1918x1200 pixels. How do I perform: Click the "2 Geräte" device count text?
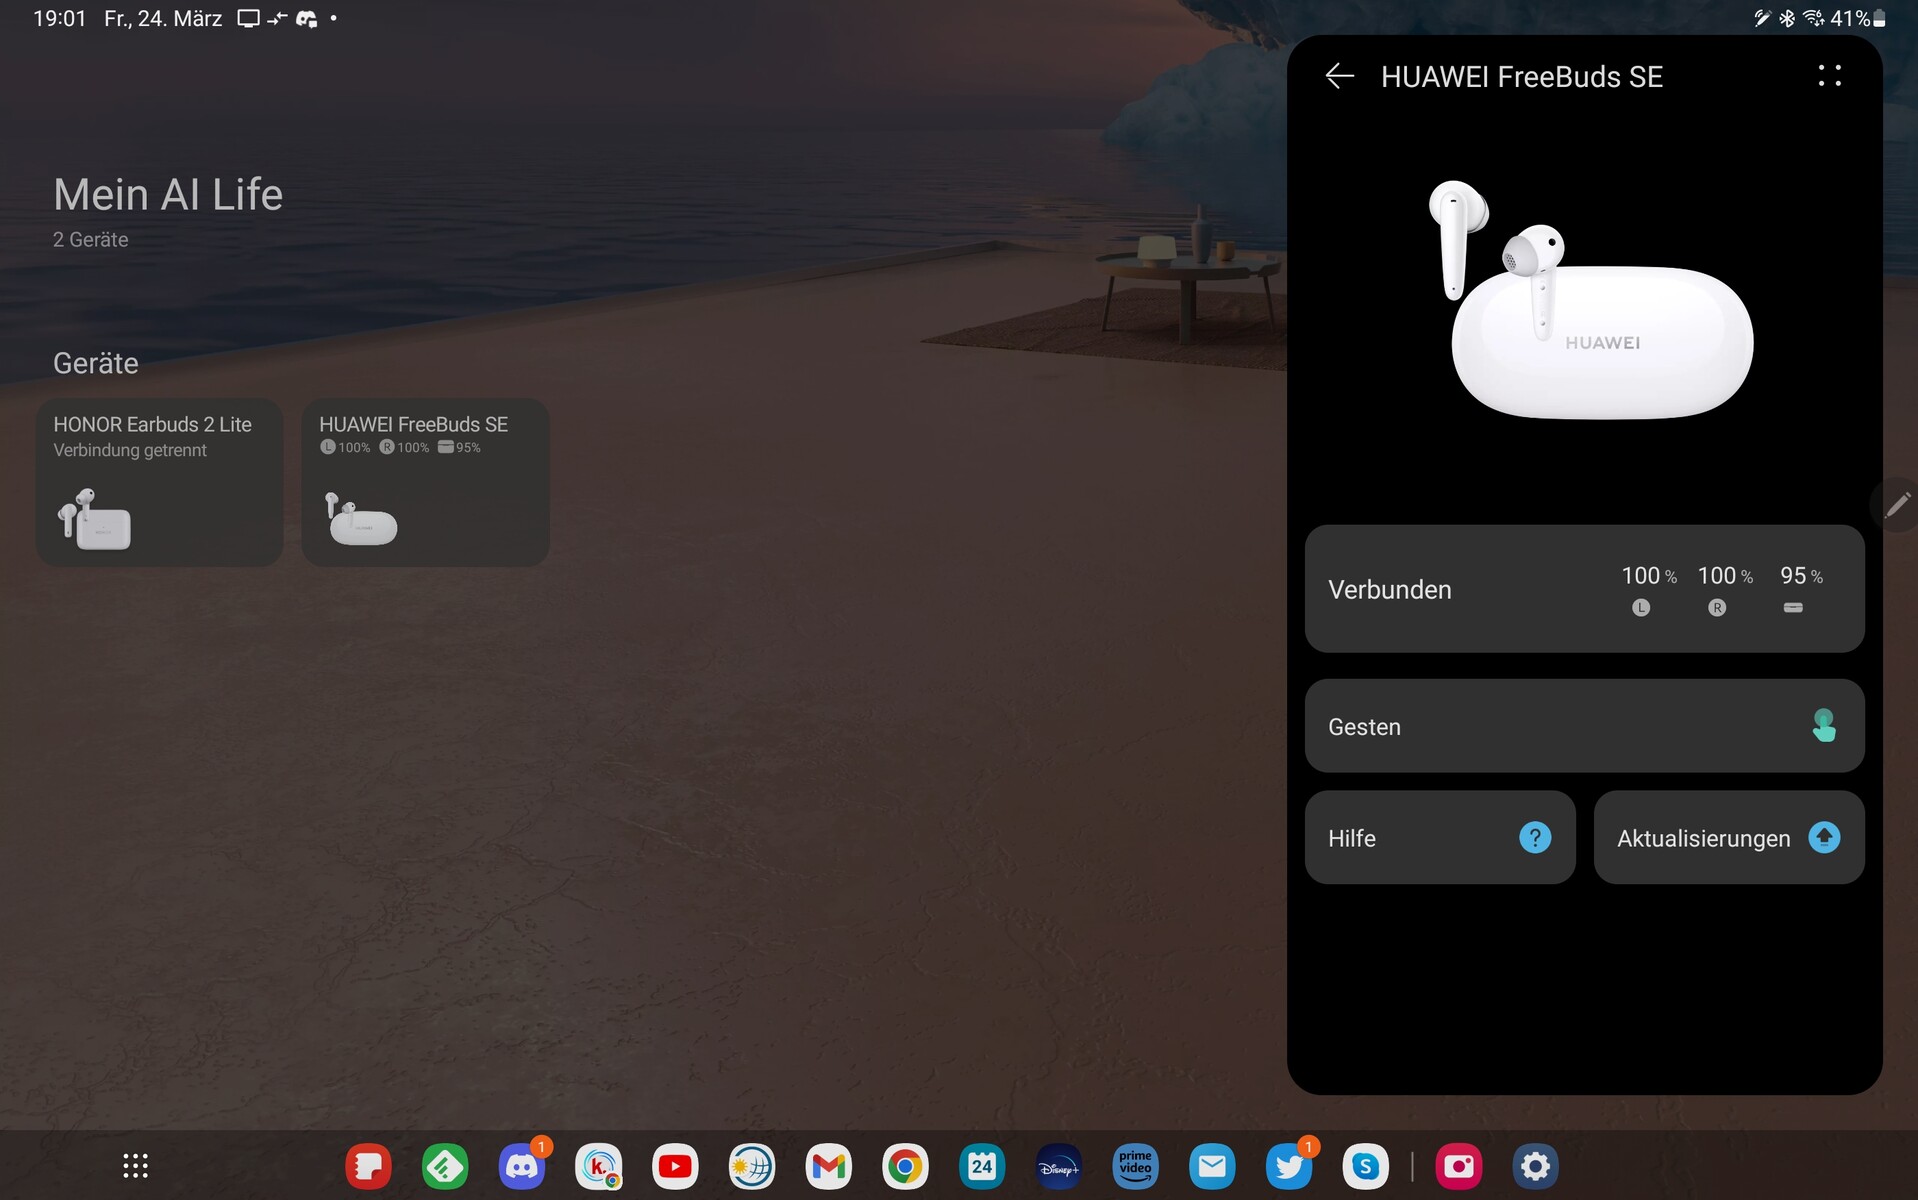91,240
